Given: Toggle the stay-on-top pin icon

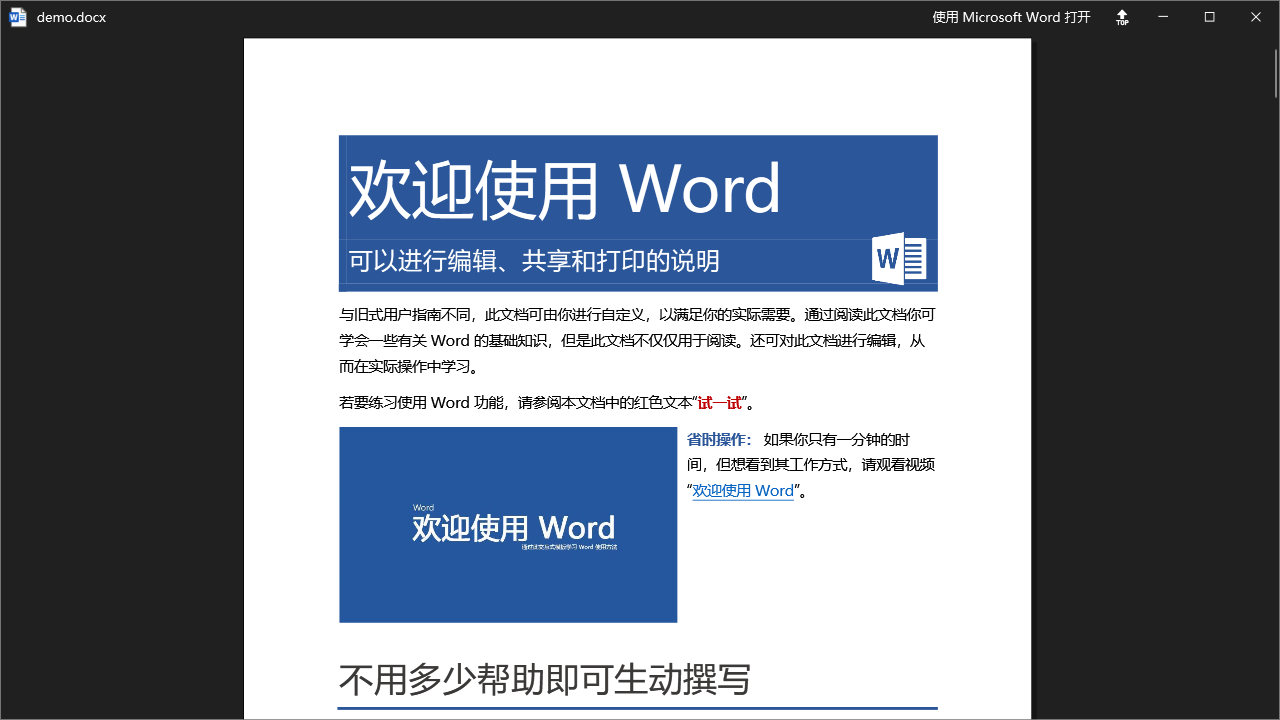Looking at the screenshot, I should click(x=1122, y=17).
